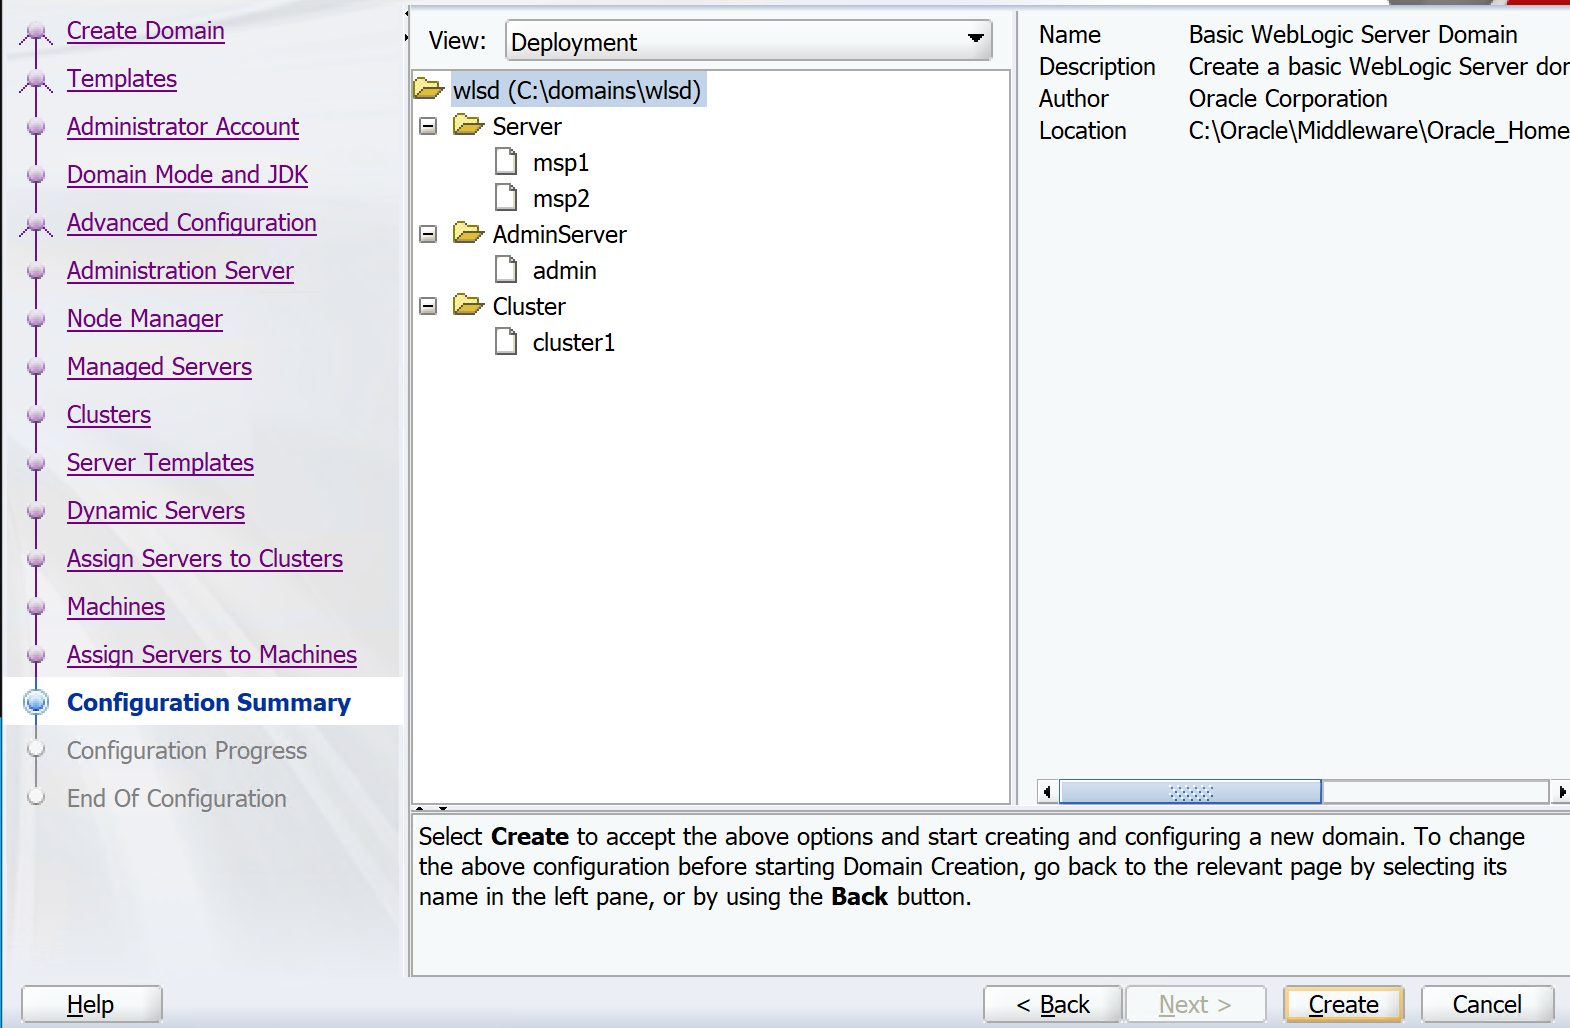
Task: Click the details scrollbar left arrow
Action: (x=1047, y=792)
